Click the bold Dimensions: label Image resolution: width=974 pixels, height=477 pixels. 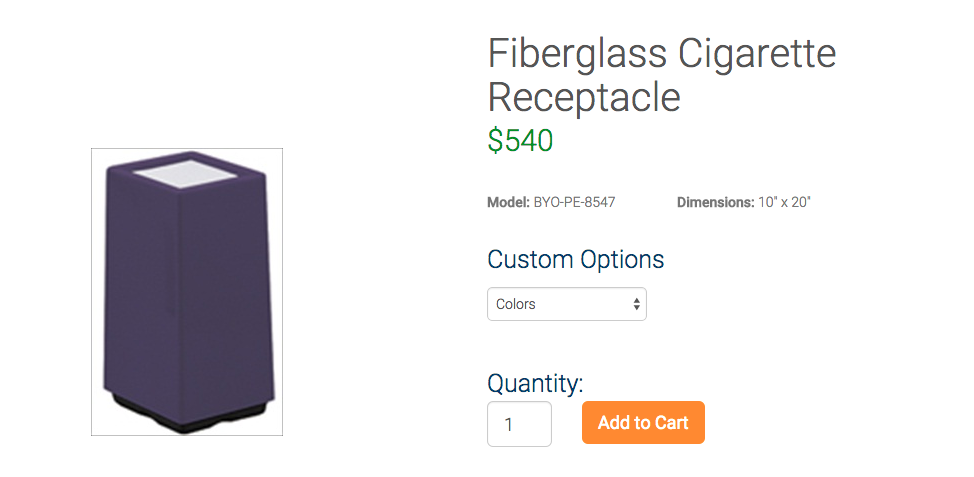[x=716, y=202]
